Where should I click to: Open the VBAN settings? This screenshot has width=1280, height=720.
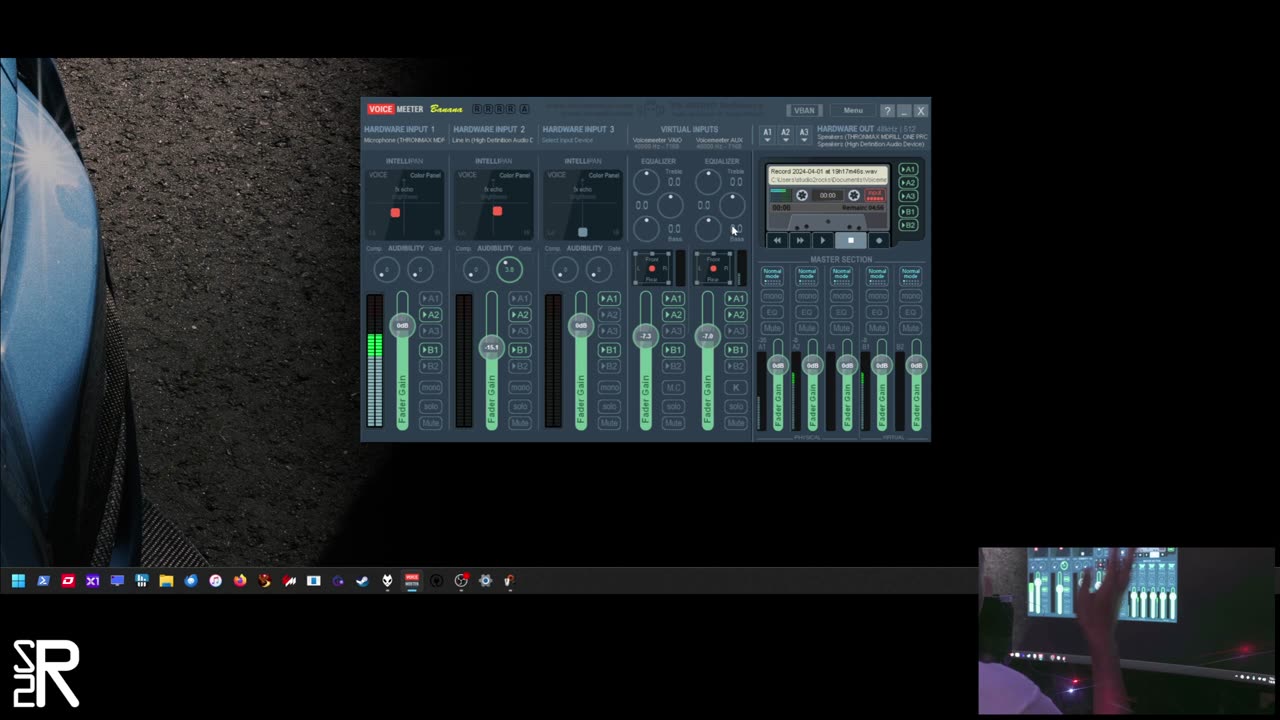804,111
